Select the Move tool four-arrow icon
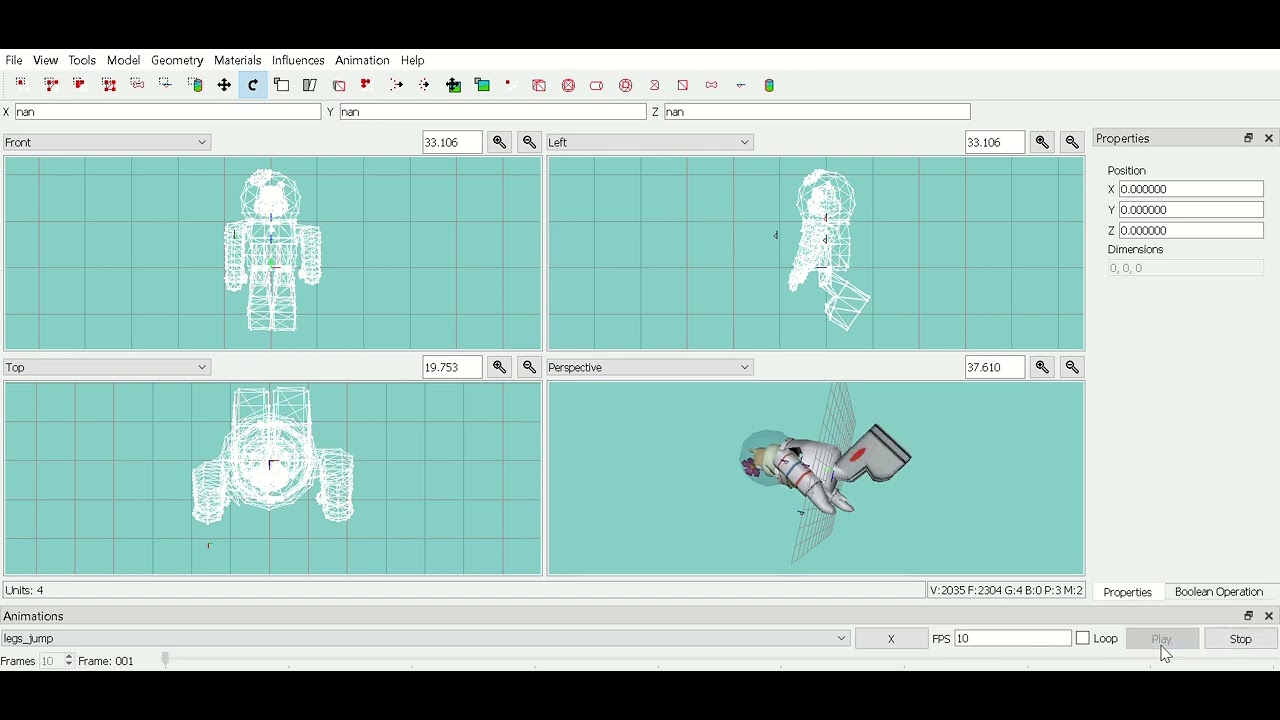 pyautogui.click(x=224, y=85)
